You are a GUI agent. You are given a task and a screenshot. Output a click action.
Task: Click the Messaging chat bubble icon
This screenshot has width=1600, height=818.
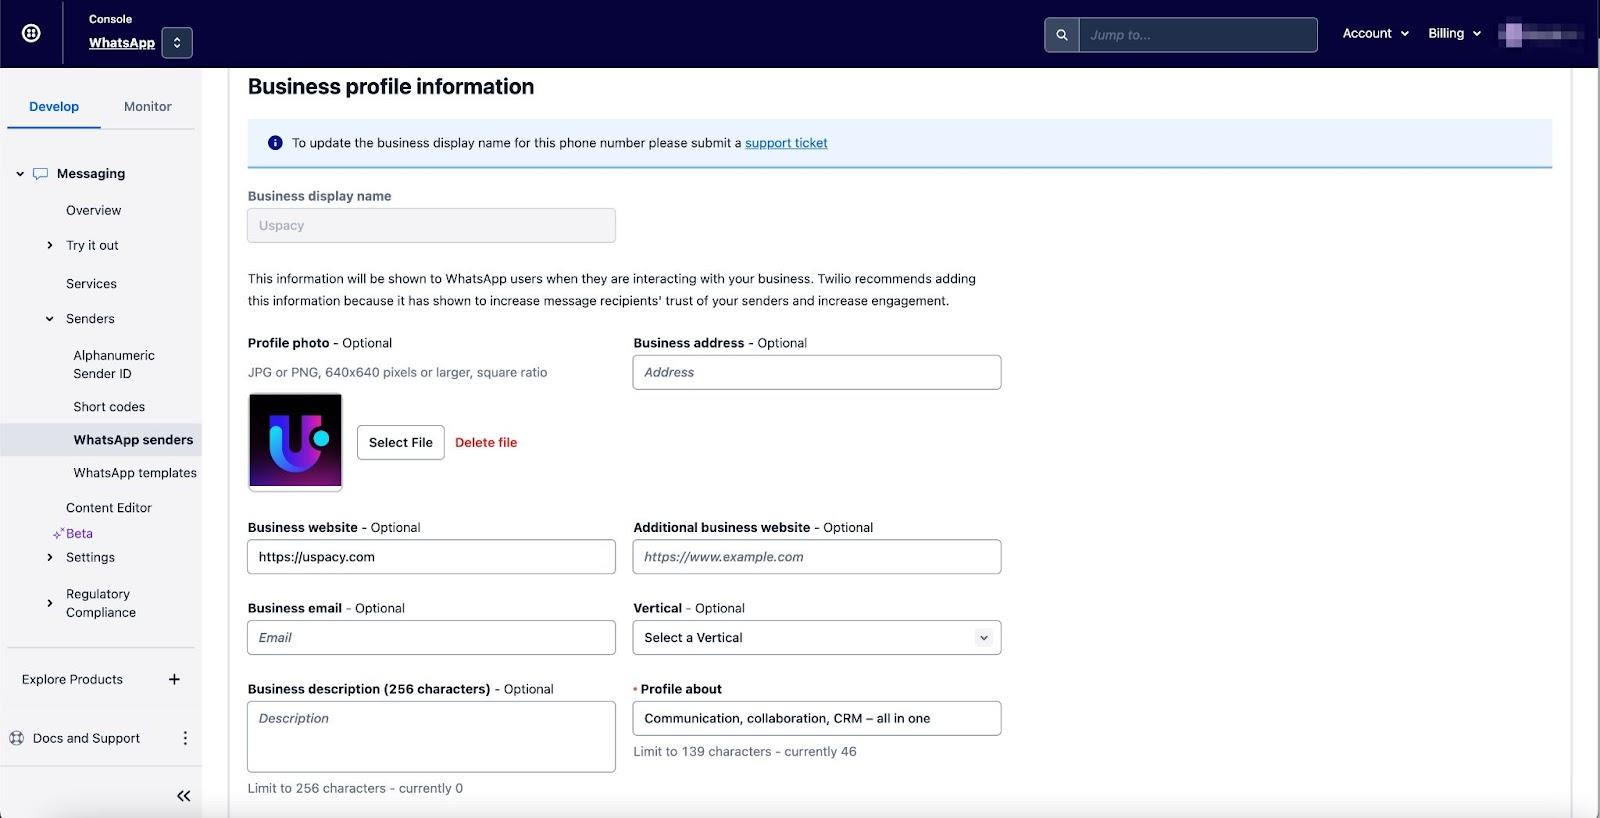click(x=40, y=174)
